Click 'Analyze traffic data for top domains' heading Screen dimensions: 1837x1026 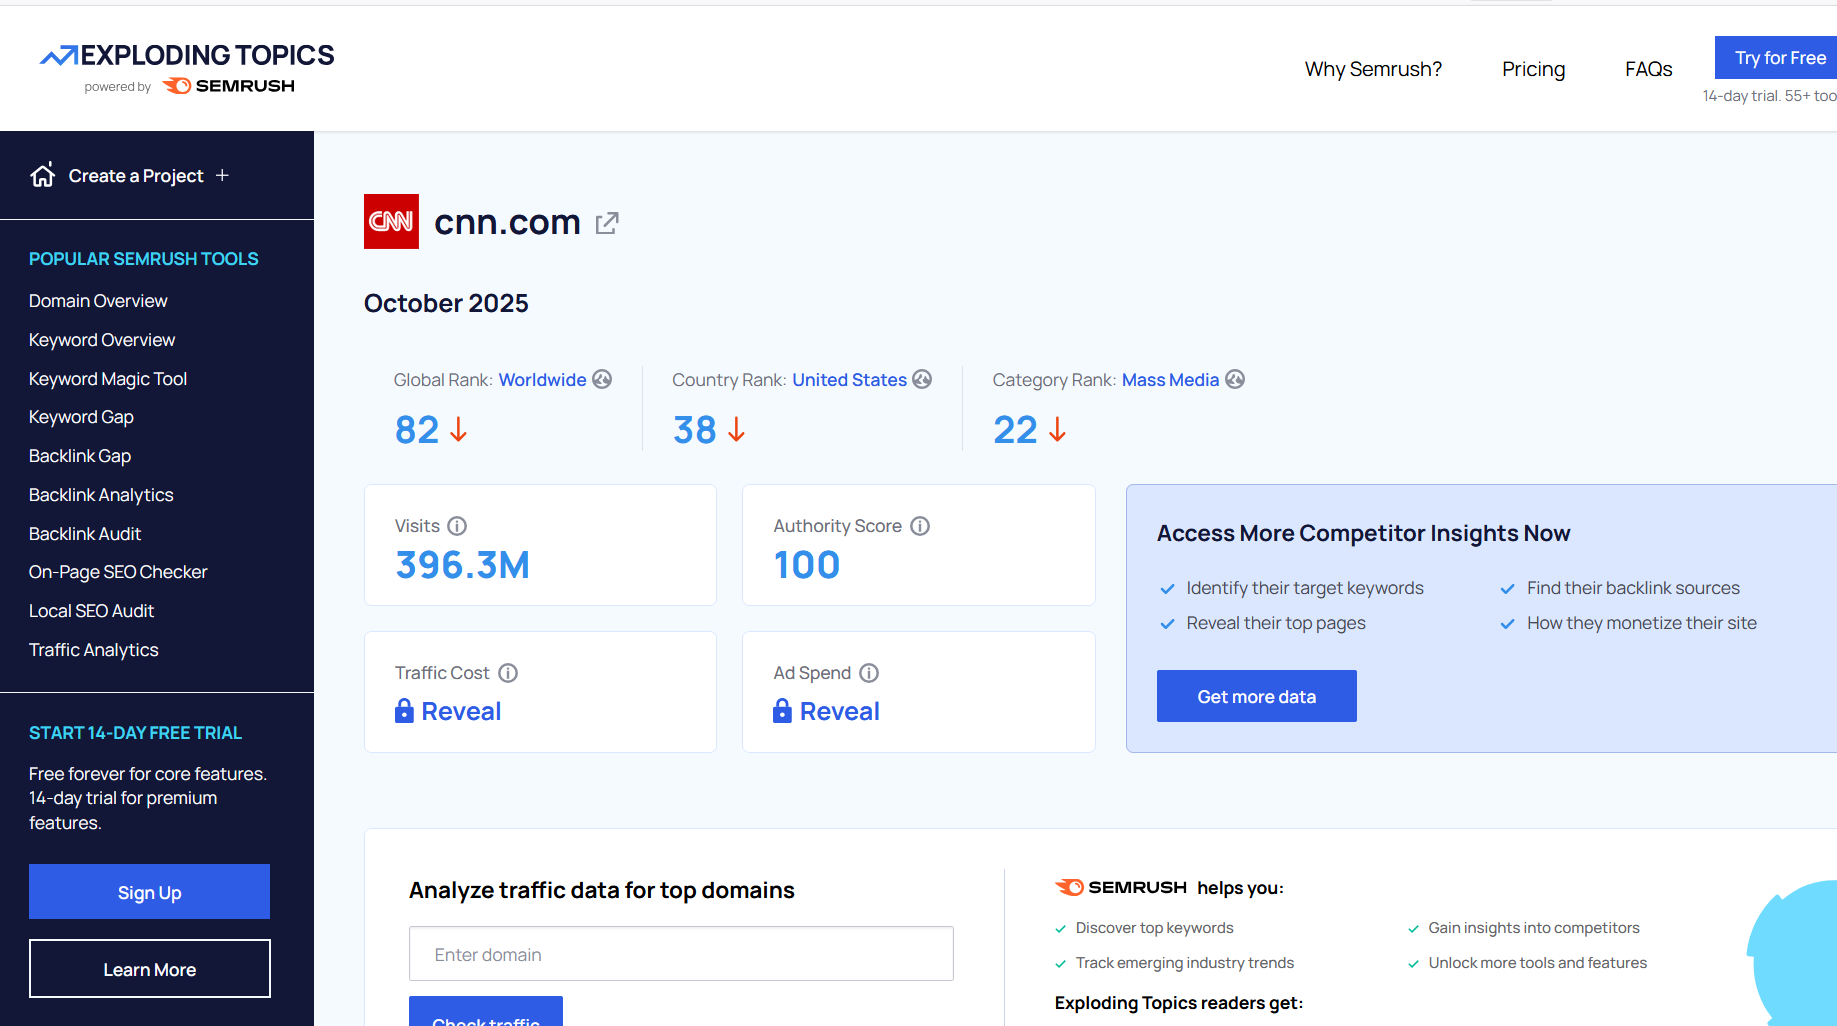coord(602,890)
